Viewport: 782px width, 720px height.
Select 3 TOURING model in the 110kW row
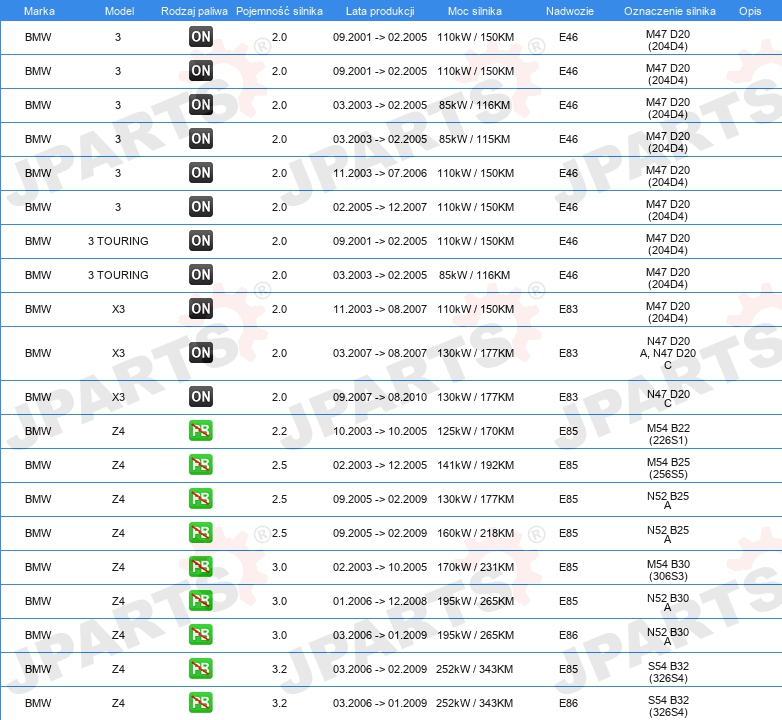tap(118, 241)
